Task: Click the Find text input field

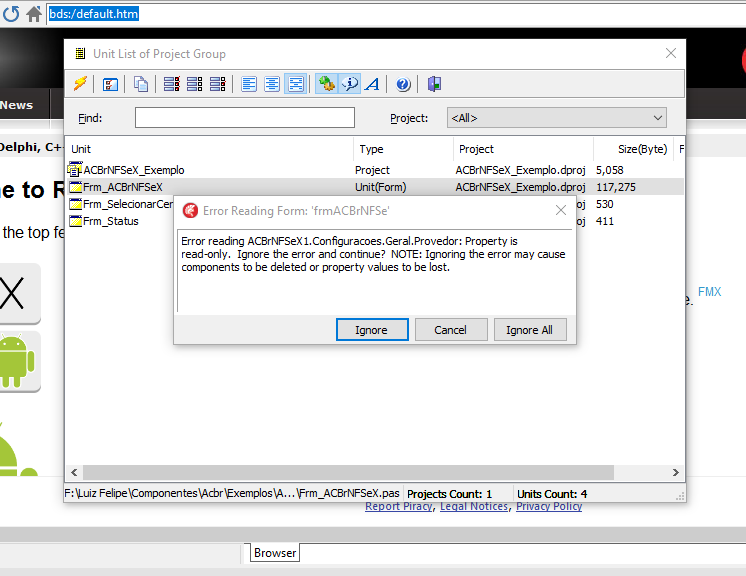Action: [245, 117]
